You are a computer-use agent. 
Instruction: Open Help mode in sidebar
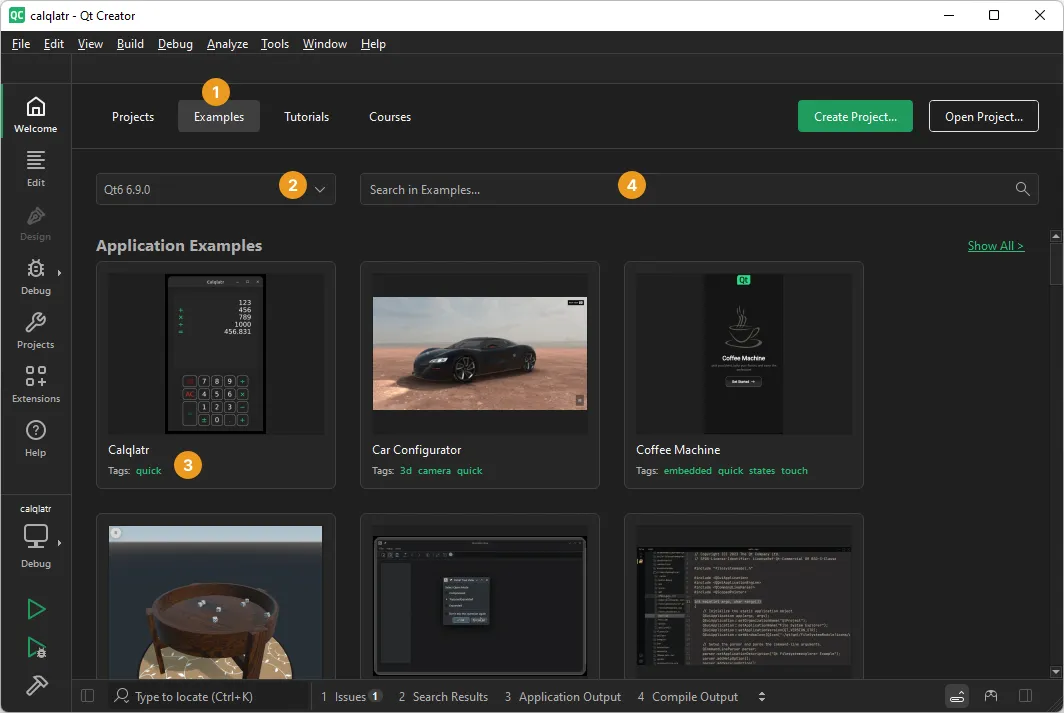coord(35,438)
